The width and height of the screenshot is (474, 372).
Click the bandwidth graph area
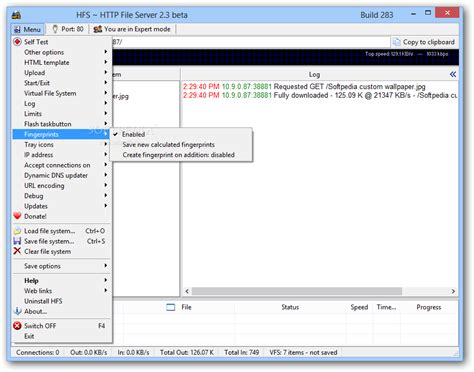click(x=285, y=57)
